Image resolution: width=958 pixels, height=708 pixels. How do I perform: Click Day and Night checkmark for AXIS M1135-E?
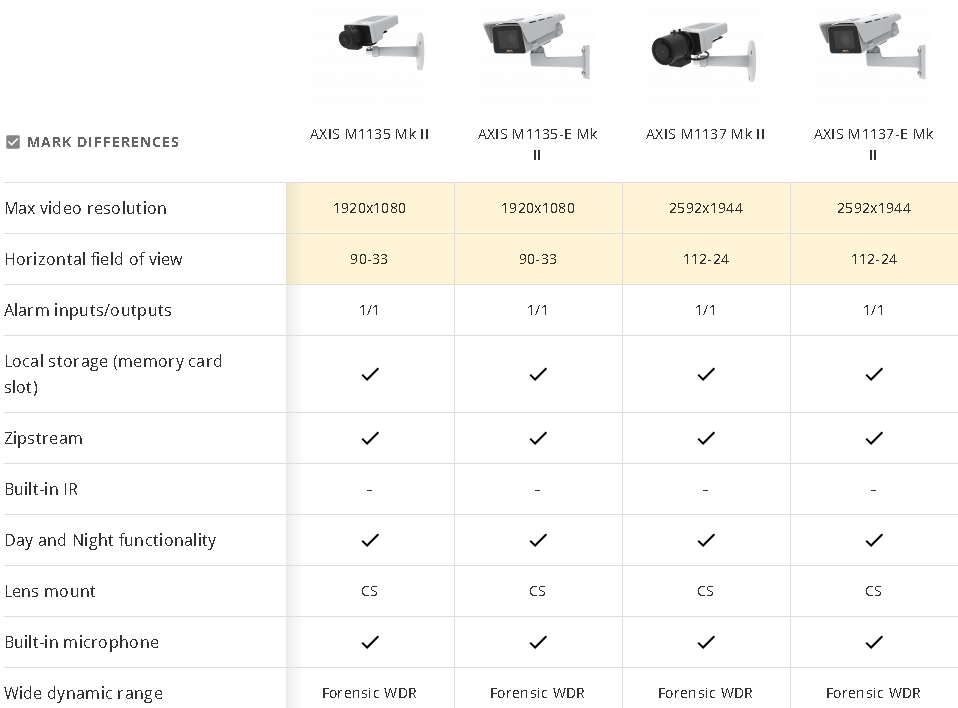pos(538,540)
